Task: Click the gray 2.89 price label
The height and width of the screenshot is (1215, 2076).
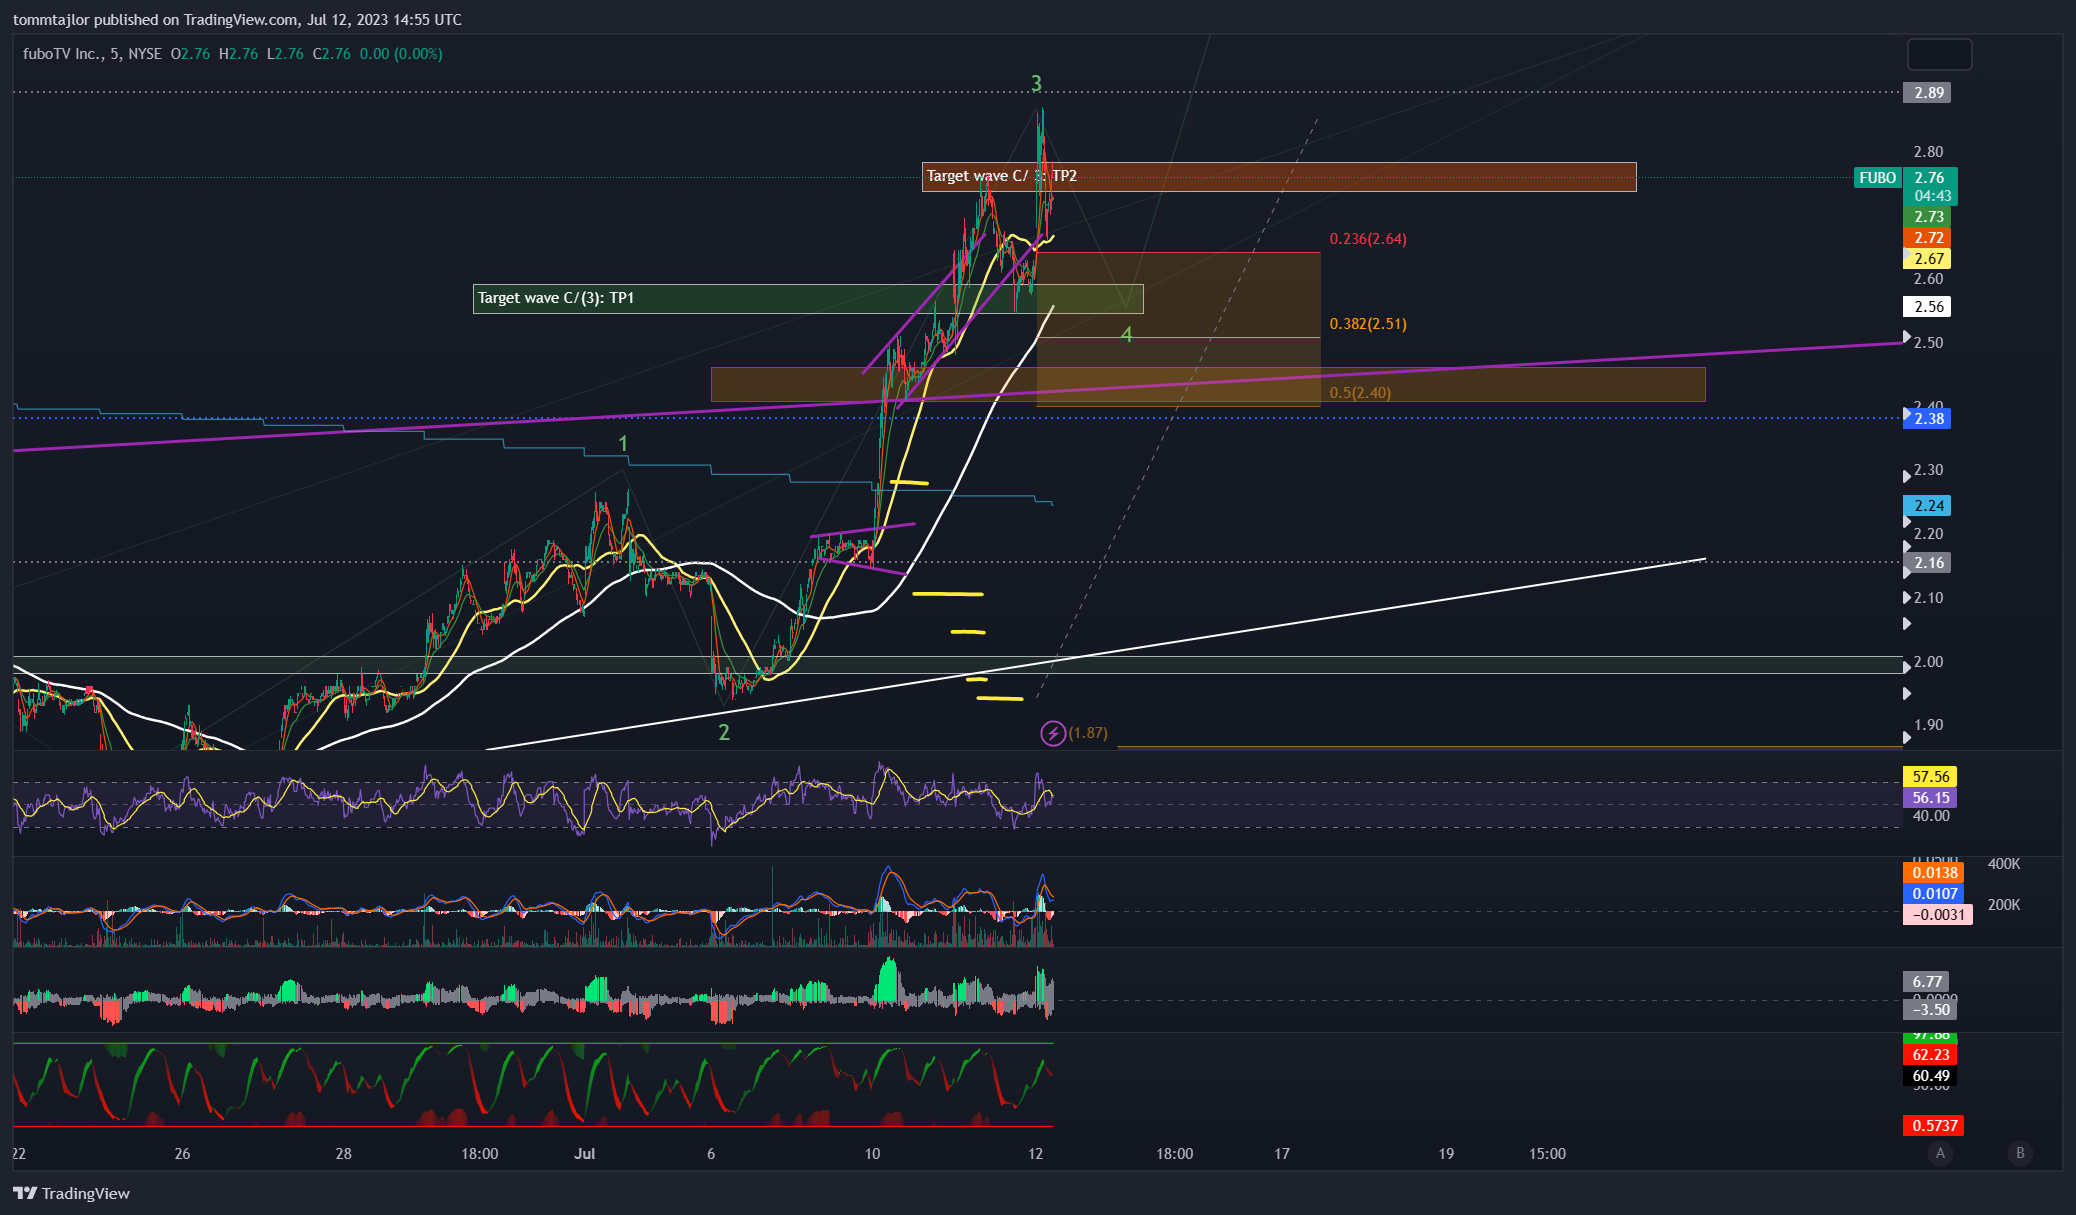Action: [1927, 93]
